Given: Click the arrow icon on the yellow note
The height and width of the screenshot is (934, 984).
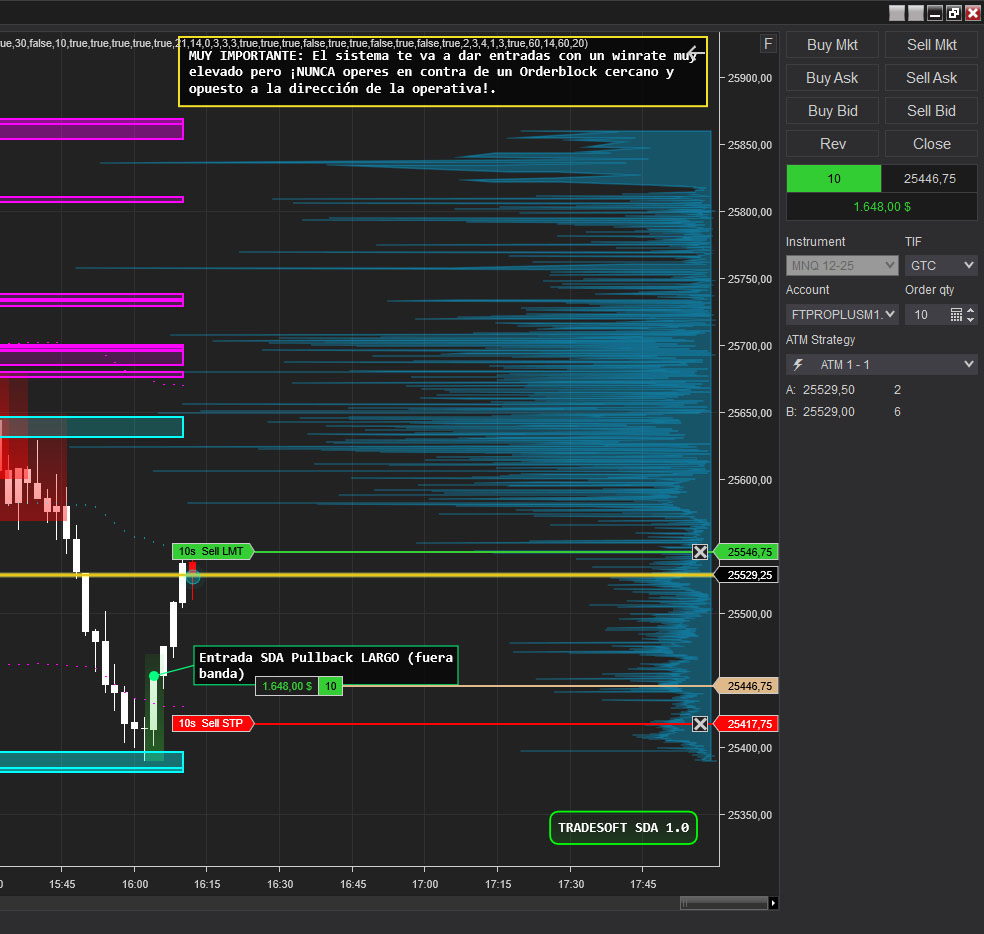Looking at the screenshot, I should coord(695,53).
